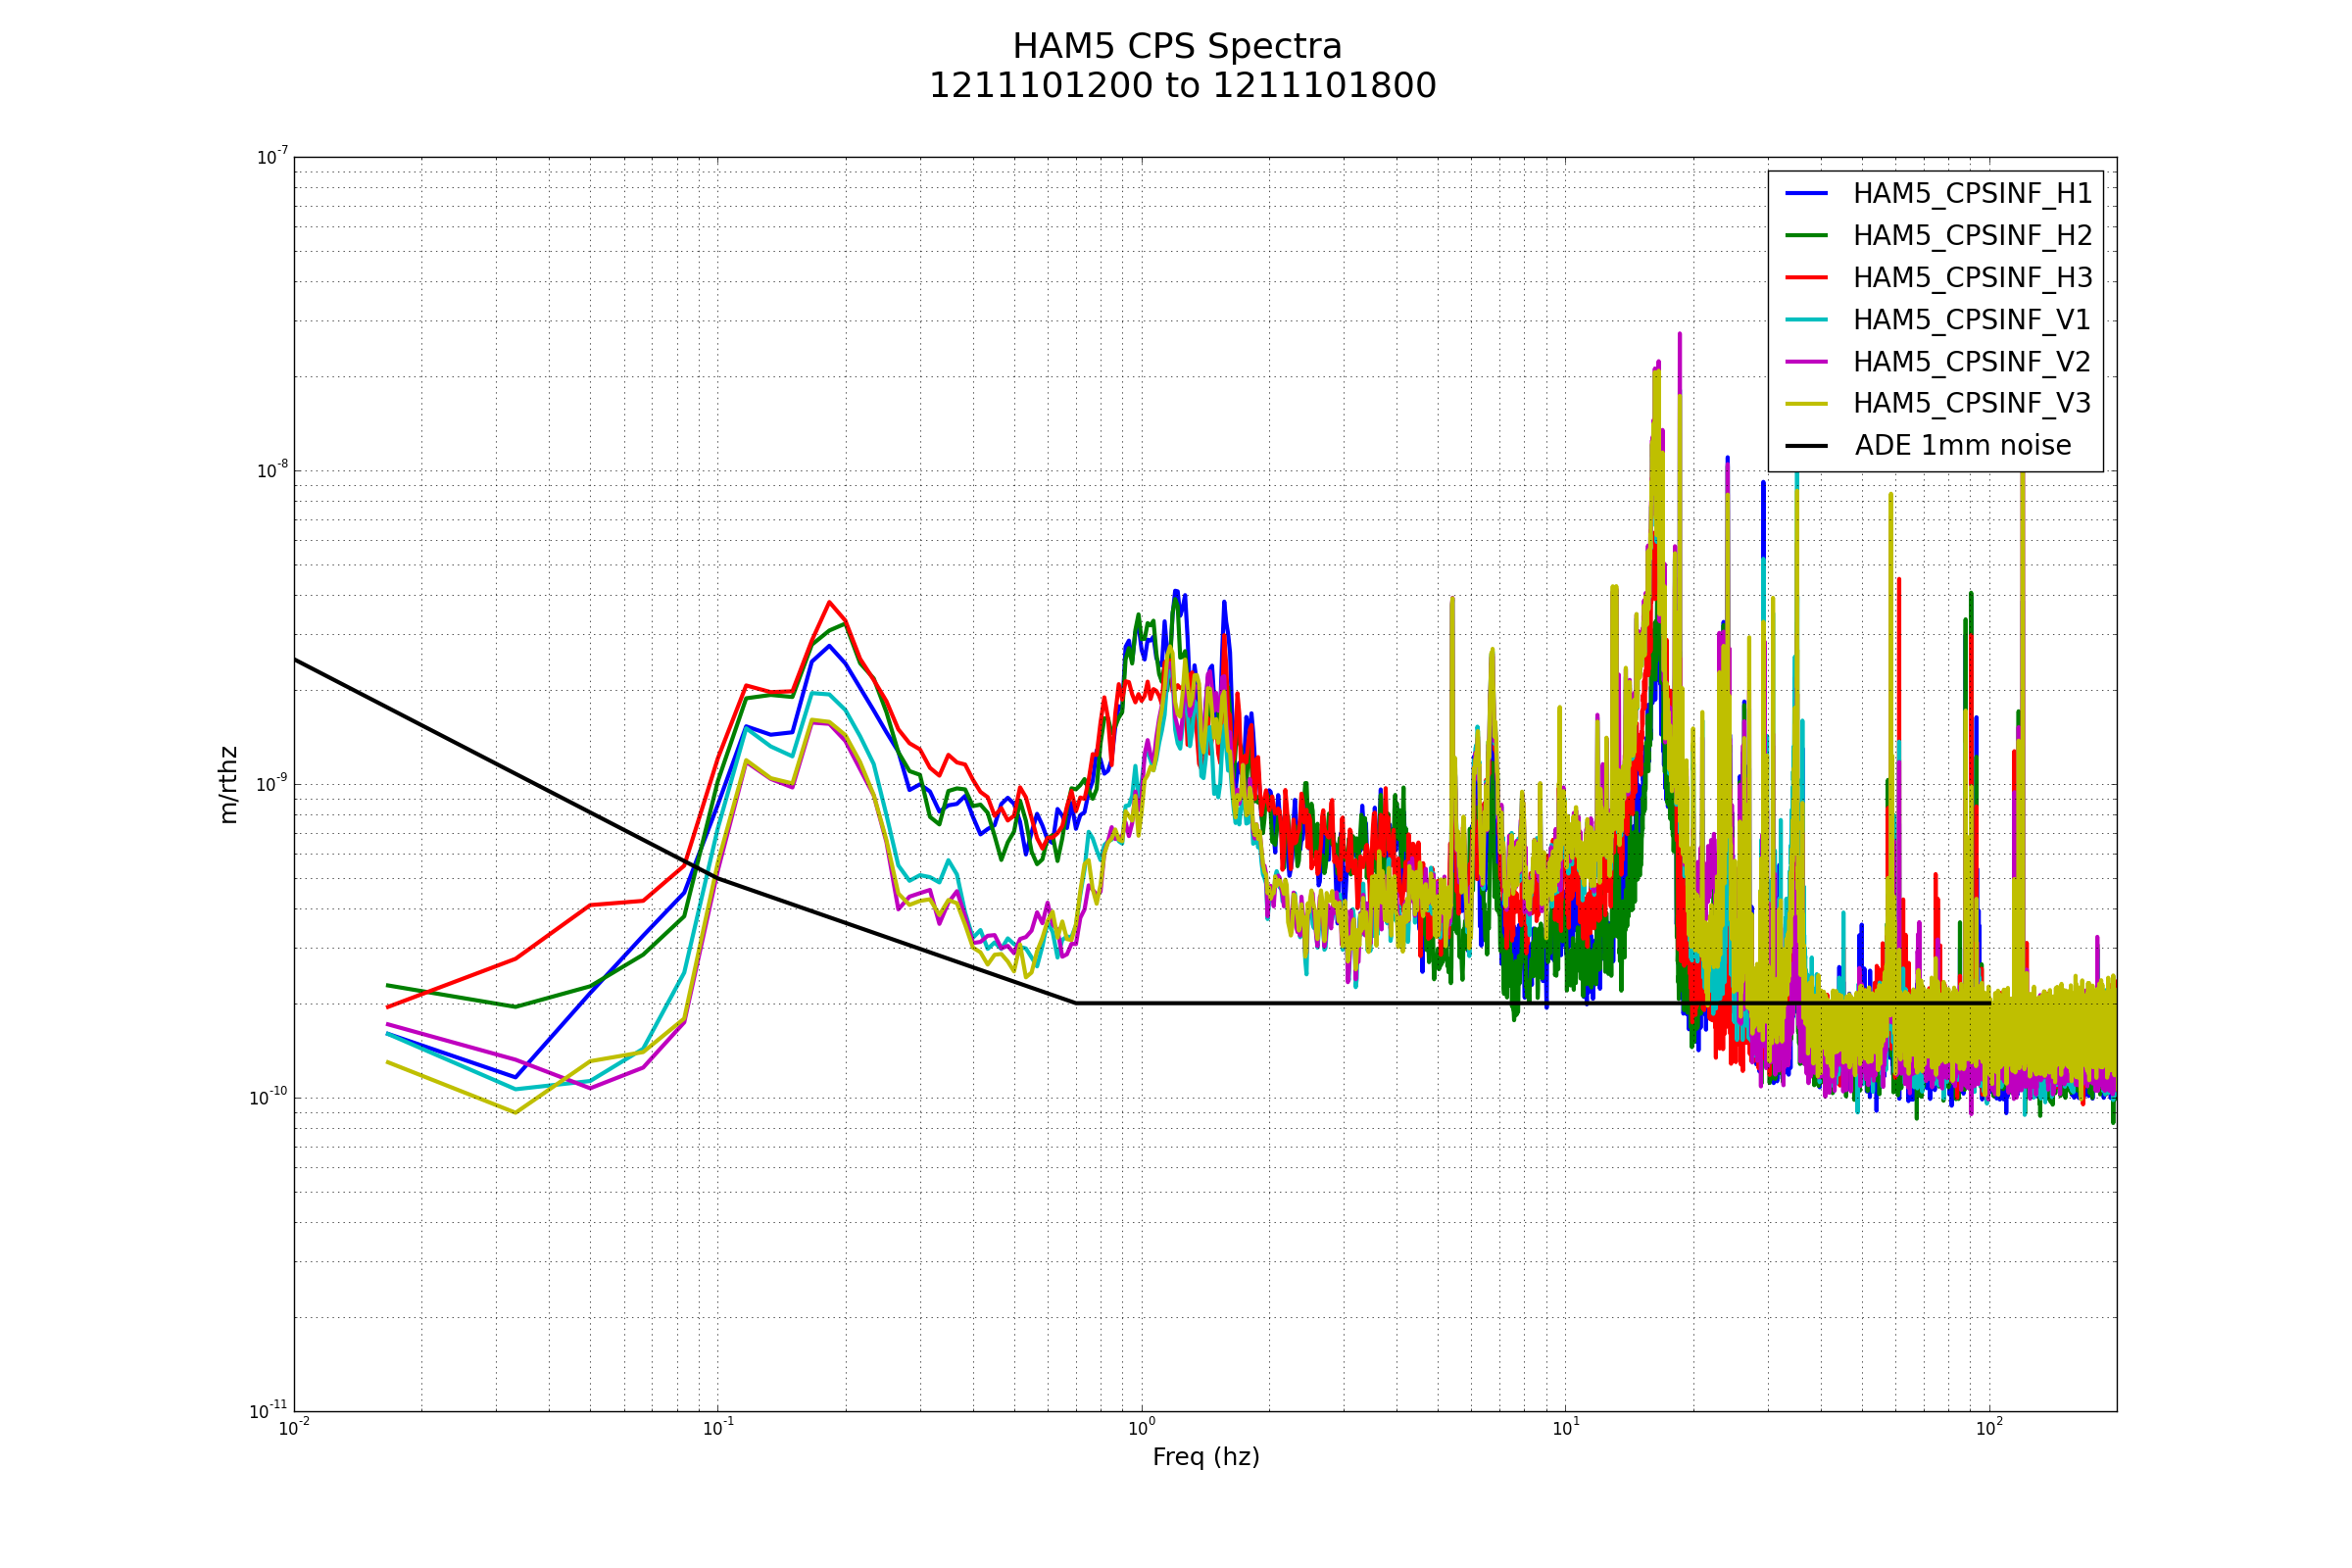Click the 10^-11 y-axis tick label
The height and width of the screenshot is (1568, 2352).
pyautogui.click(x=268, y=1411)
